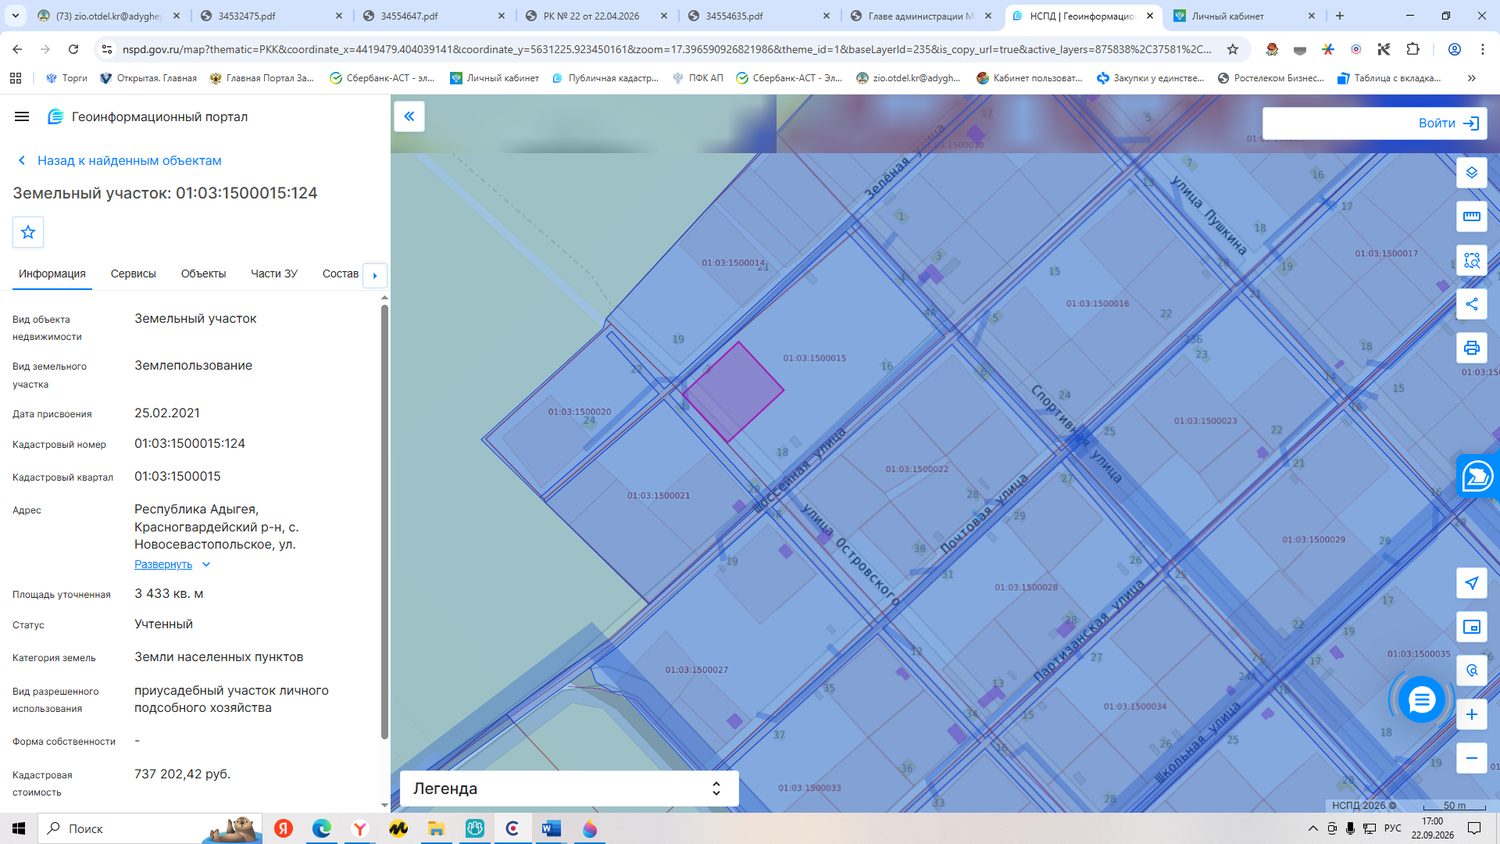Open the map point search tool
This screenshot has width=1500, height=844.
tap(1471, 671)
